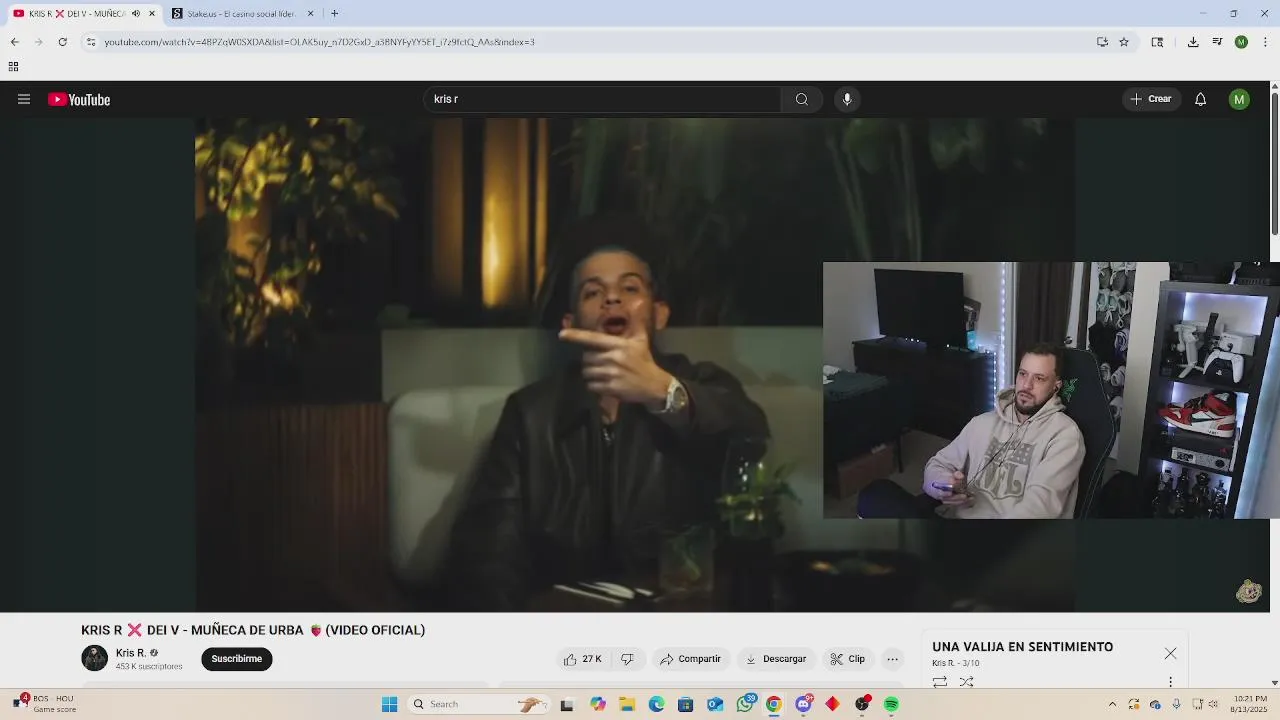This screenshot has width=1280, height=720.
Task: Open the apps grid in bookmarks bar
Action: (13, 67)
